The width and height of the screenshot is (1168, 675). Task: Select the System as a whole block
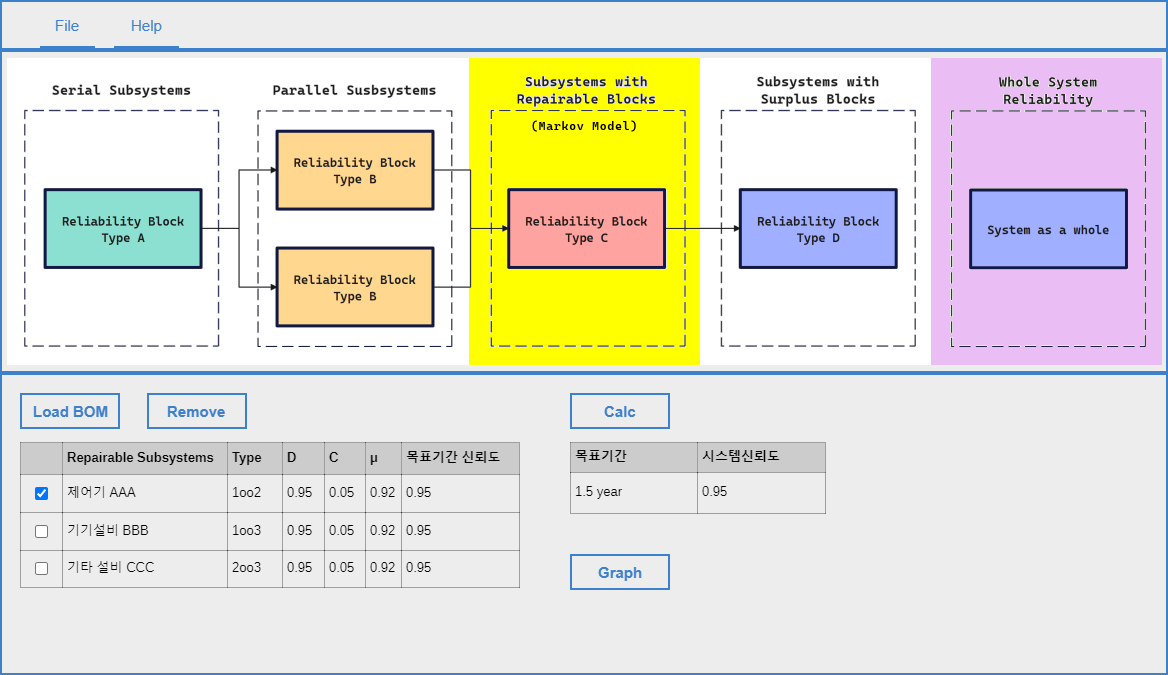point(1048,229)
